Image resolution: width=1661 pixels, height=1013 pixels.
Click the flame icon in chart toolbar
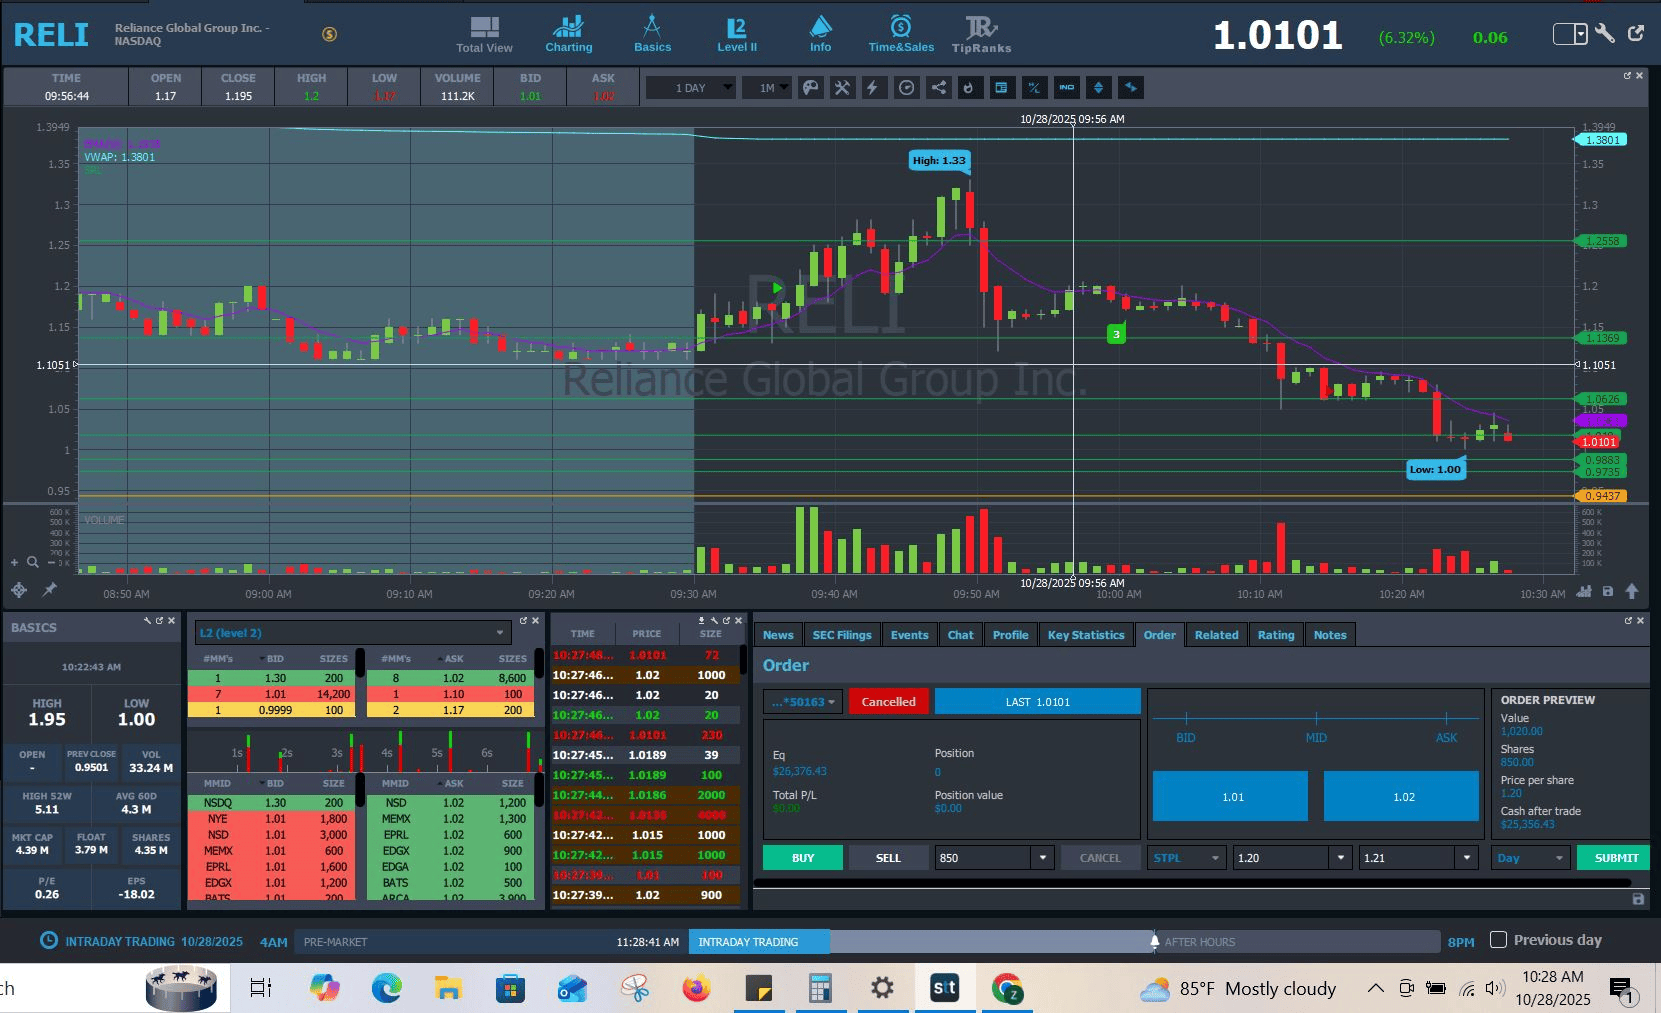[968, 88]
